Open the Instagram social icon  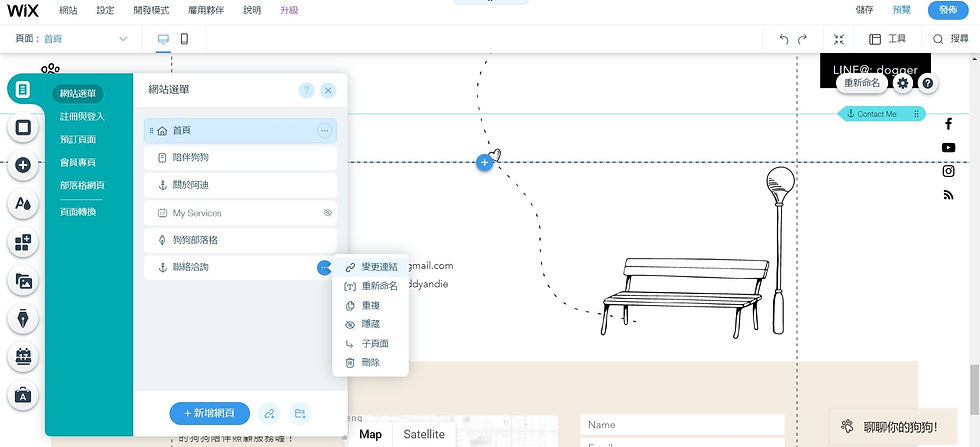click(x=948, y=171)
